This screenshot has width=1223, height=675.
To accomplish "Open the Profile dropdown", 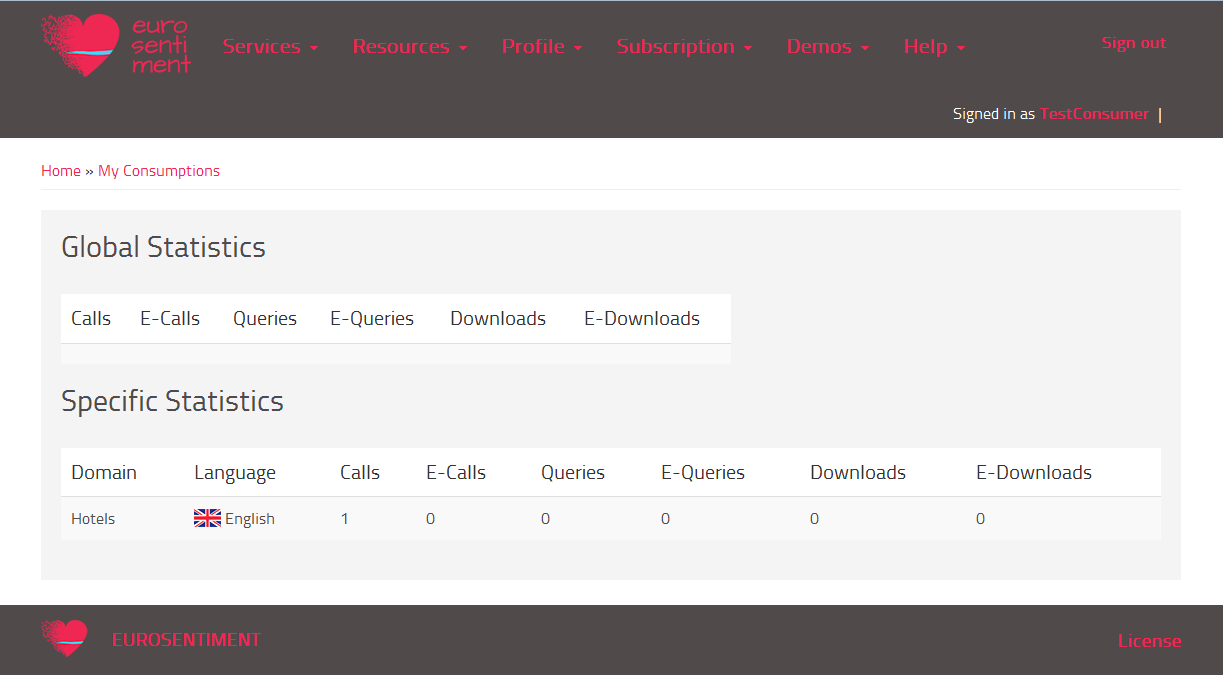I will [542, 46].
